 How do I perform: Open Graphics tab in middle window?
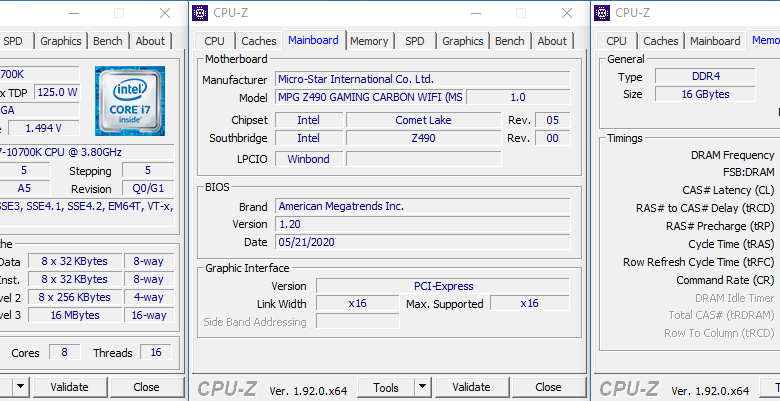click(463, 41)
